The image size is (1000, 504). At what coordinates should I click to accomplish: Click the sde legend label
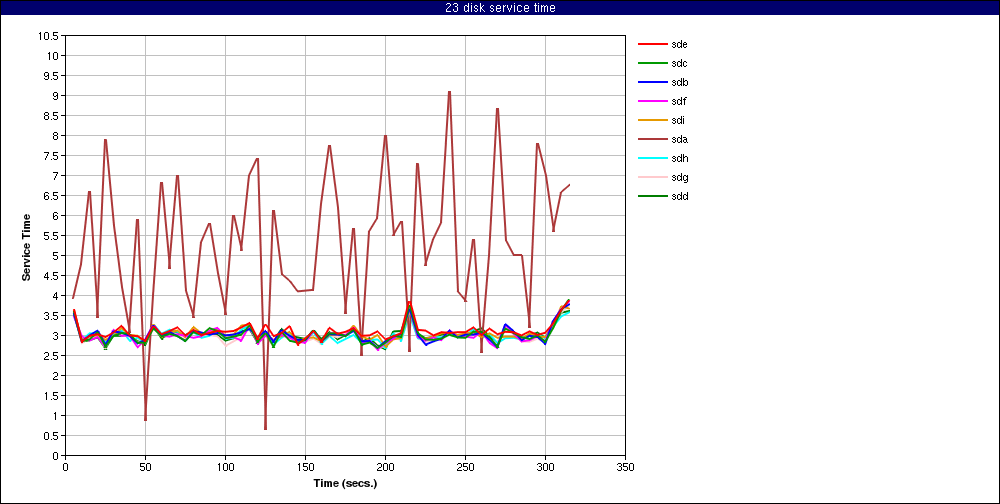coord(679,44)
